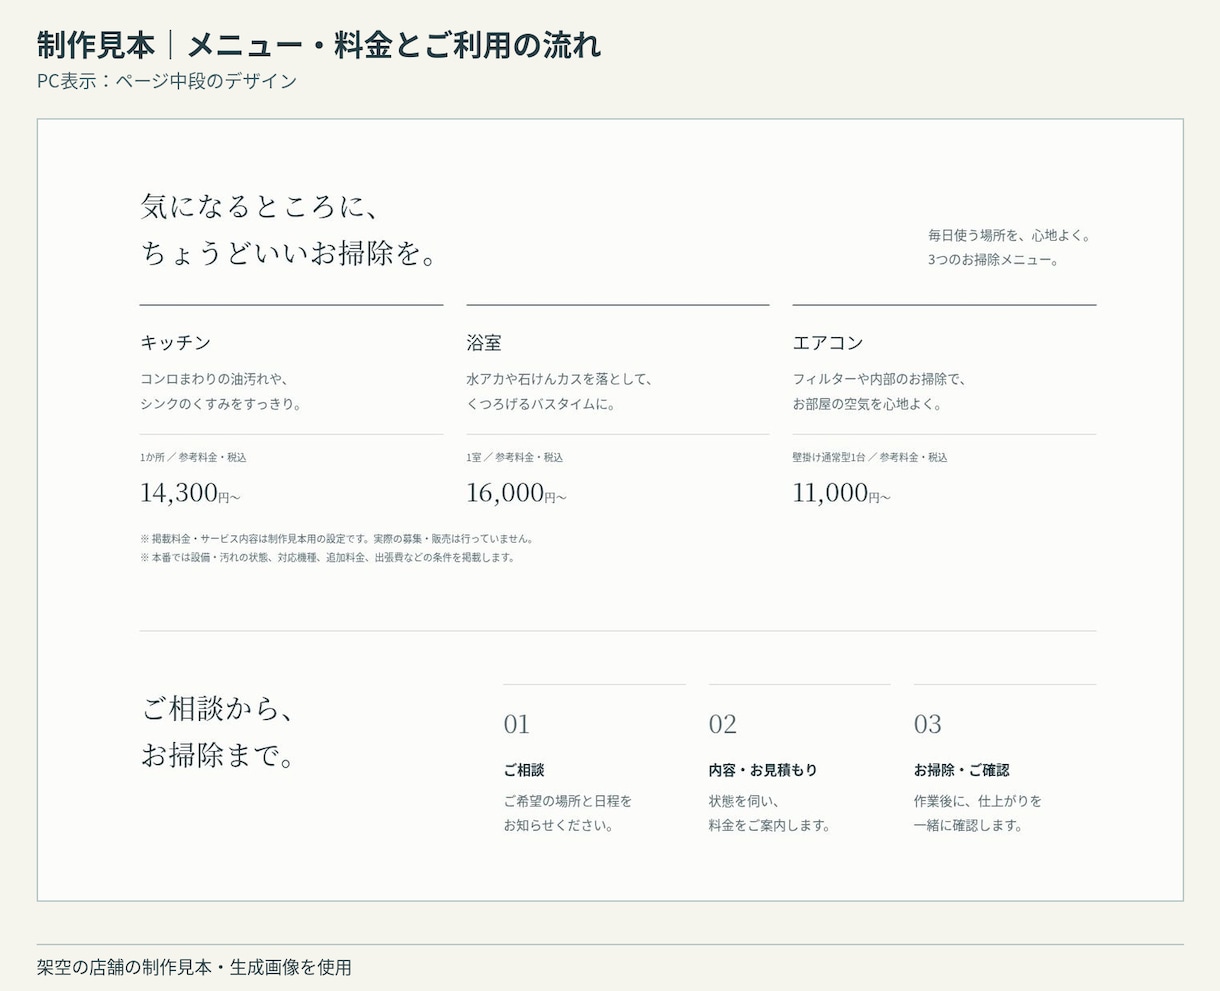The image size is (1220, 991).
Task: Click step number 03
Action: tap(928, 724)
